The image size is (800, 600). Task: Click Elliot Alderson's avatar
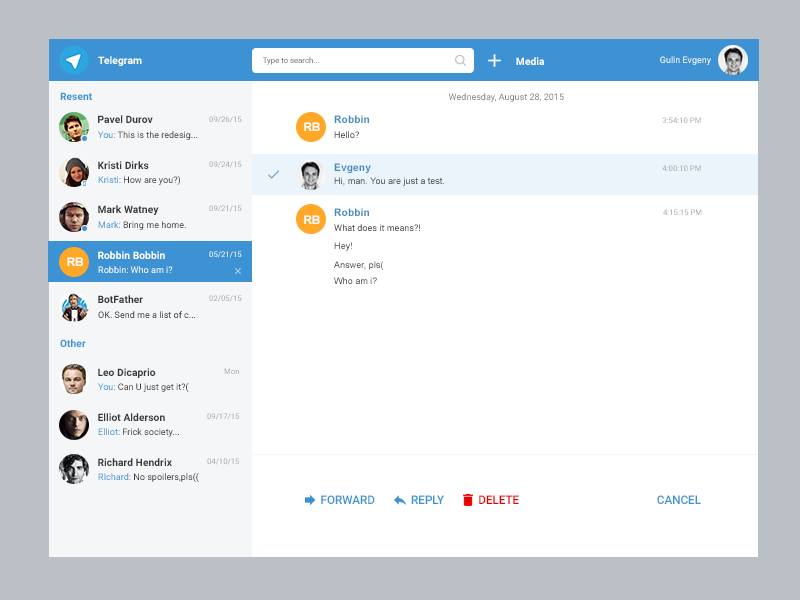(x=74, y=424)
